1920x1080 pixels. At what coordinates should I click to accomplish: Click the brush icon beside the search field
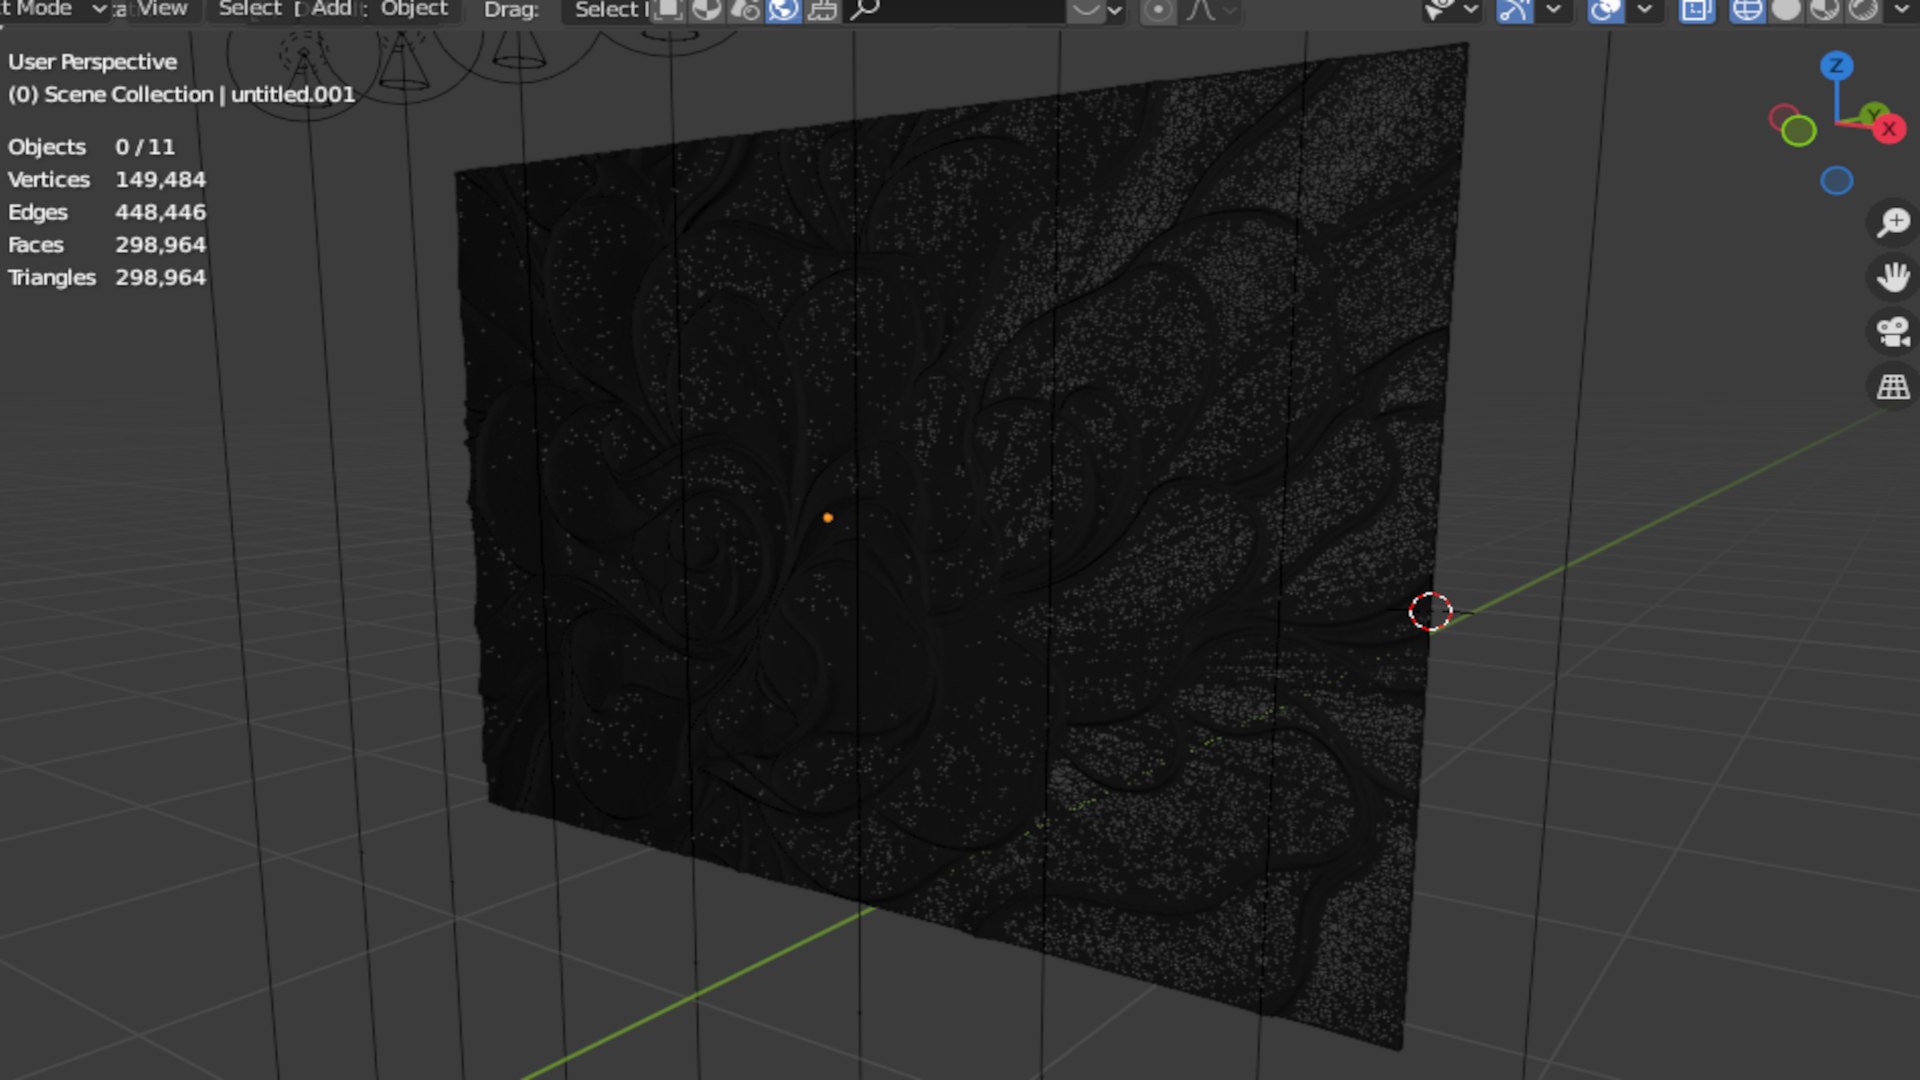822,10
